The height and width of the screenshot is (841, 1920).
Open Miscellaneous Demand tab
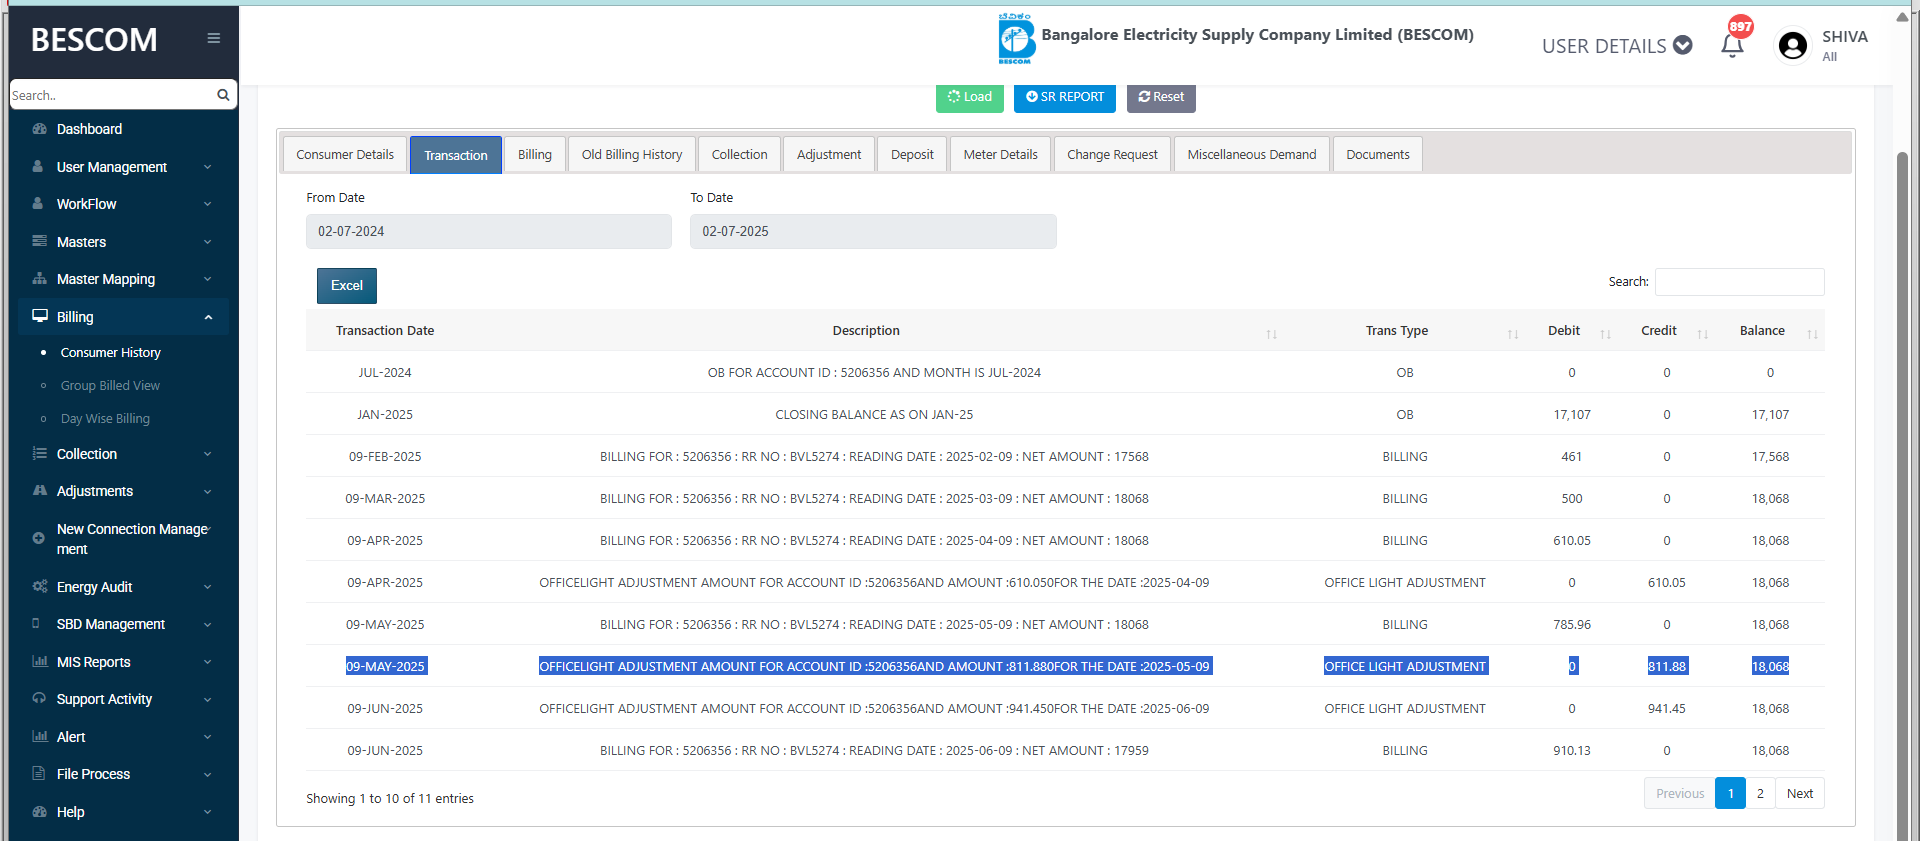[x=1252, y=154]
